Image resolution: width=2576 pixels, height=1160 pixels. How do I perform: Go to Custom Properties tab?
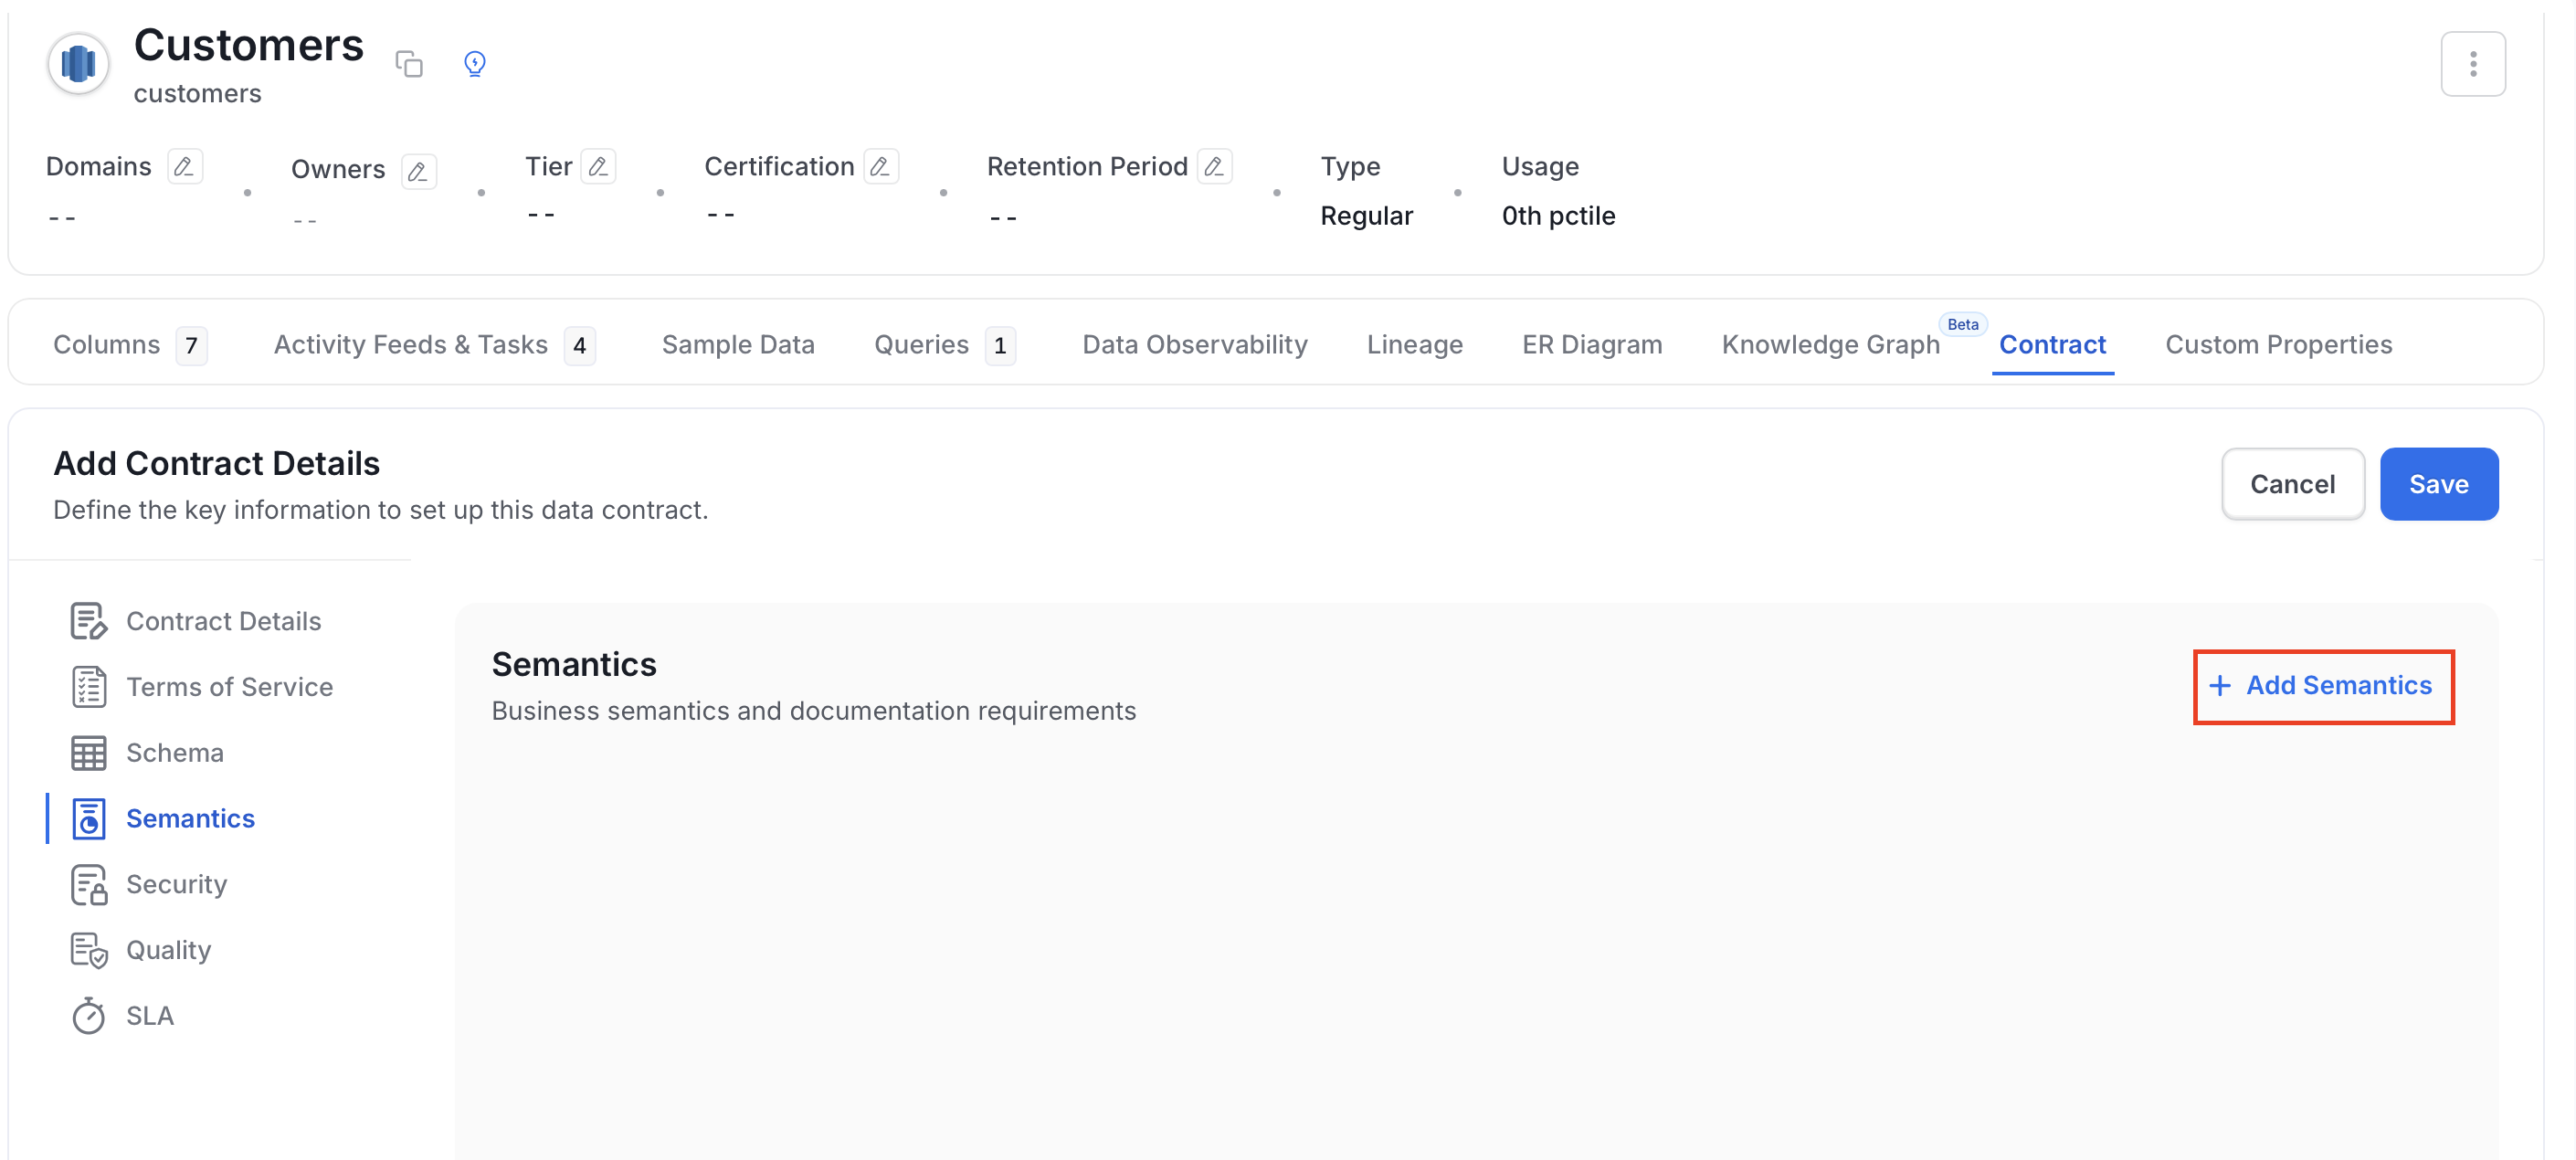[x=2278, y=345]
